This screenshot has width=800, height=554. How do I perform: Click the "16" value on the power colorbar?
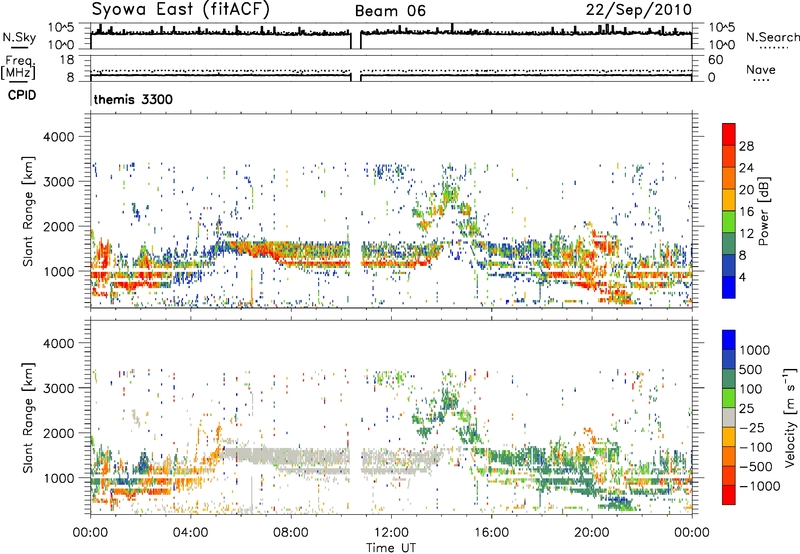click(x=746, y=212)
